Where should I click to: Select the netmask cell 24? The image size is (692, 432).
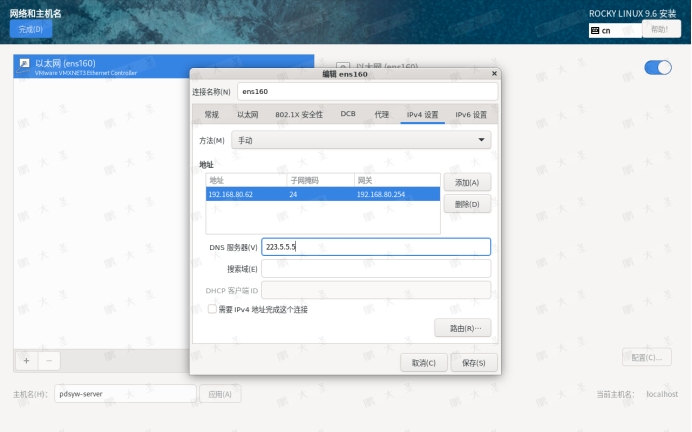pos(320,194)
